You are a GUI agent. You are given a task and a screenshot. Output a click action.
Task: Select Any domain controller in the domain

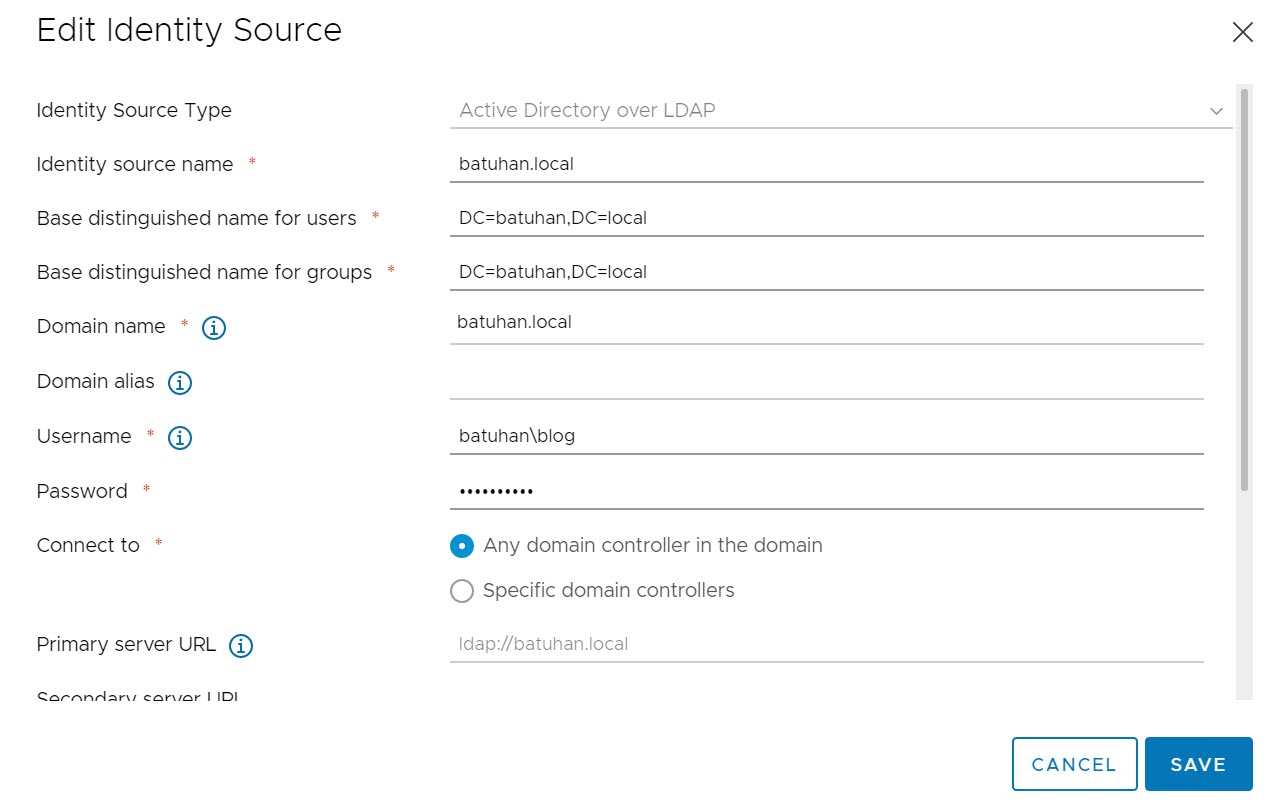click(462, 546)
